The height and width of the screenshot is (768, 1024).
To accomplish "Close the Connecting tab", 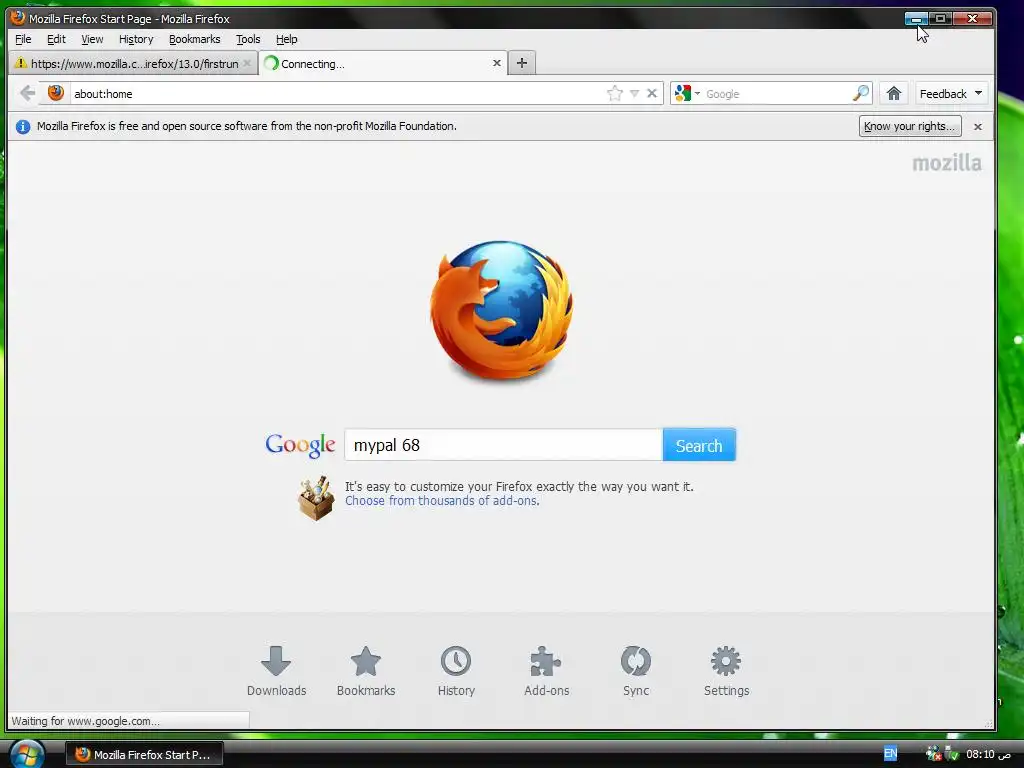I will pos(496,63).
